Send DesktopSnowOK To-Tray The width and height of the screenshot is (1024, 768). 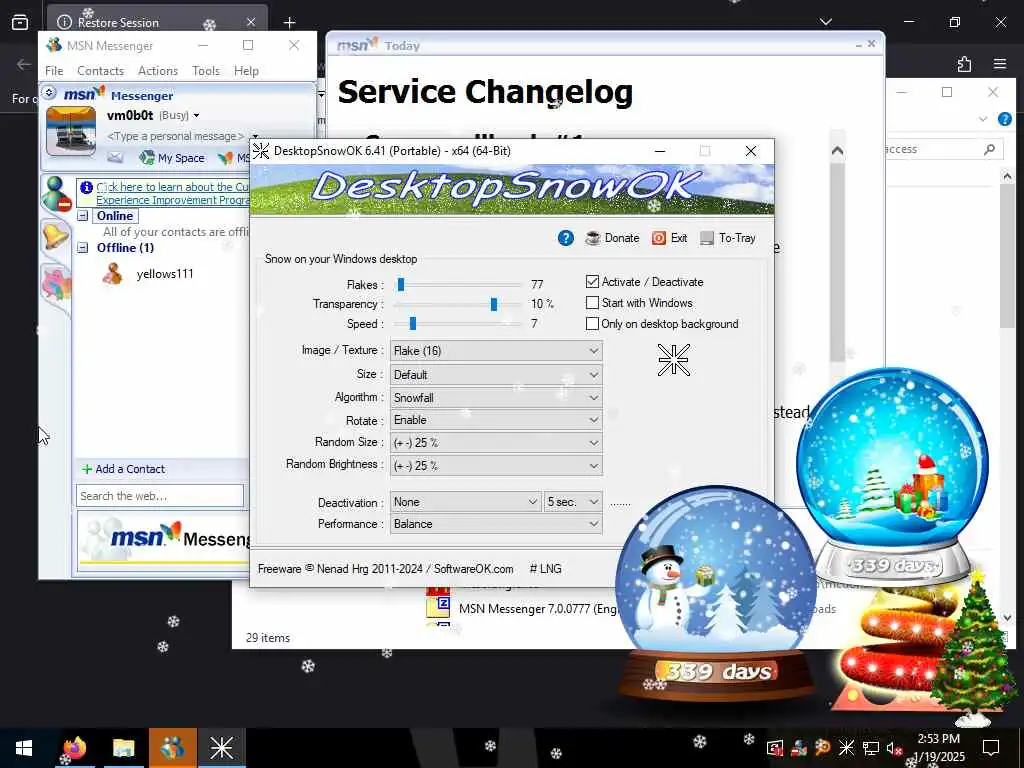(728, 238)
